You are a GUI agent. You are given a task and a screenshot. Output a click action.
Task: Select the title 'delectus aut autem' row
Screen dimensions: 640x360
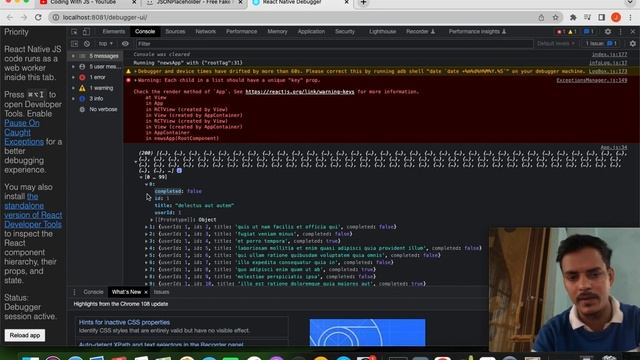[194, 205]
